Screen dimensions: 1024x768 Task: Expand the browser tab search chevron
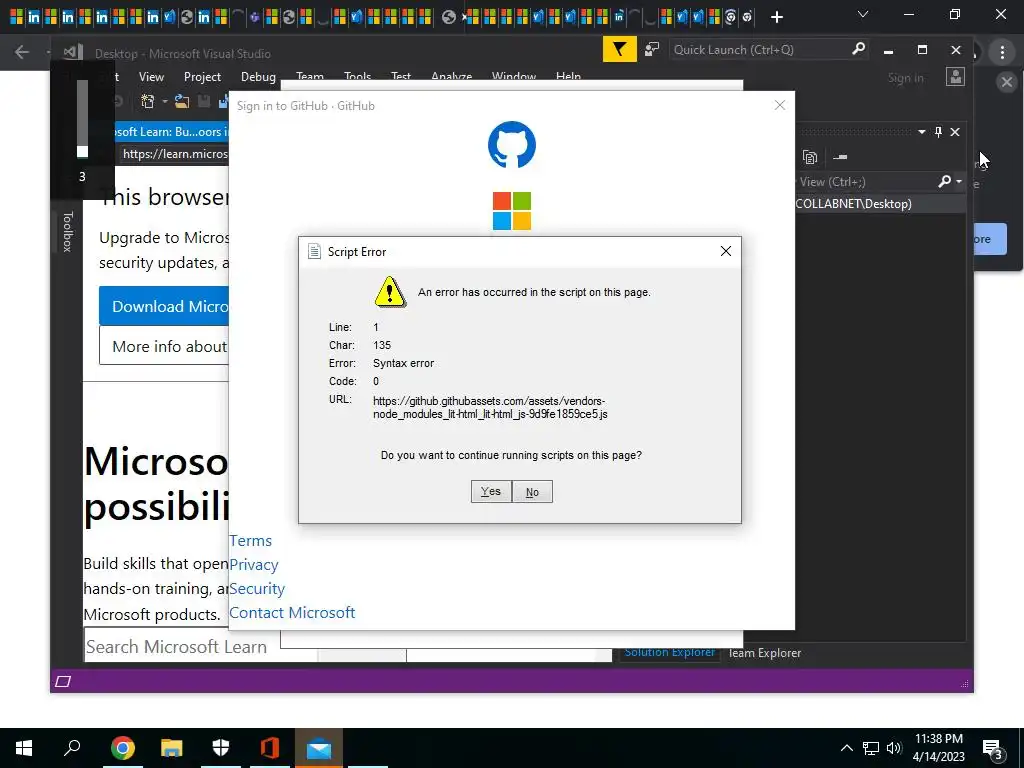point(863,14)
